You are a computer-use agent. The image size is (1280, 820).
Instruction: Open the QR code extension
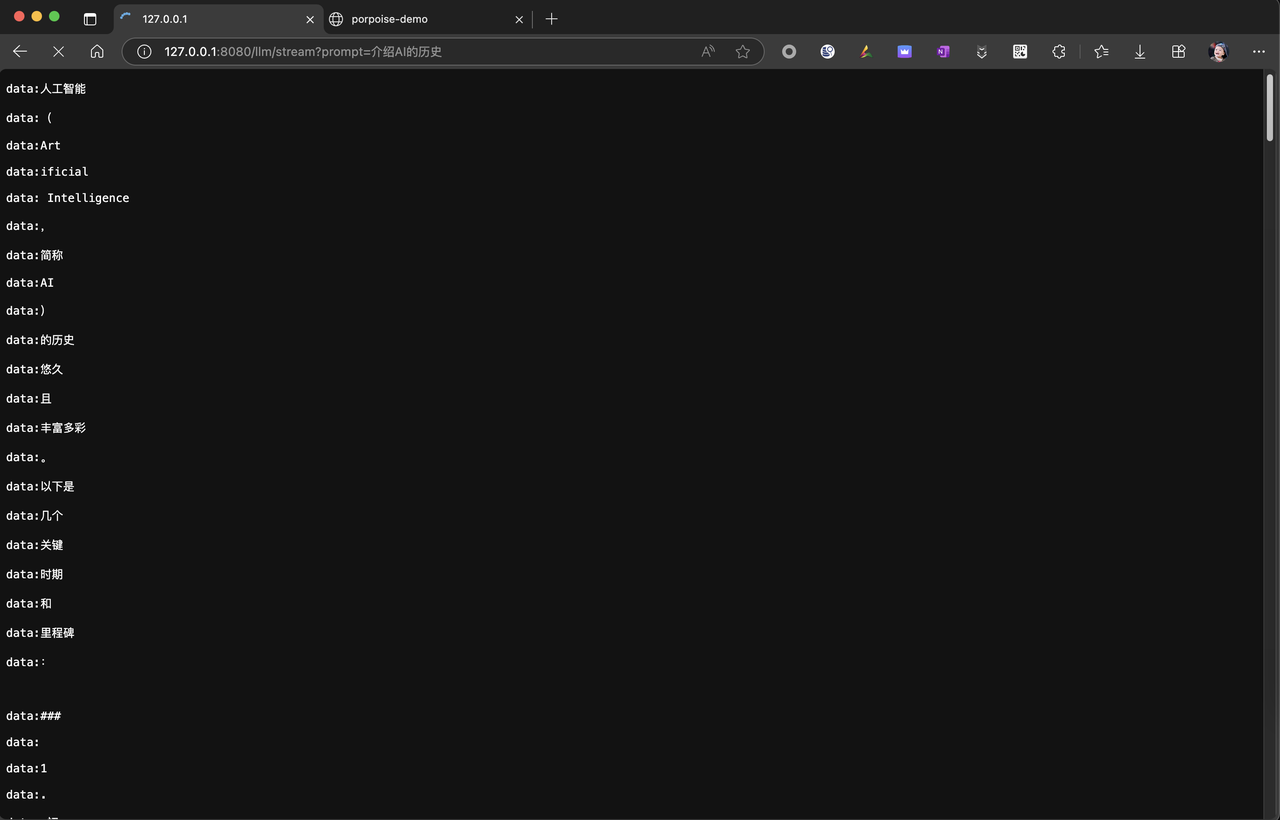pos(1020,52)
